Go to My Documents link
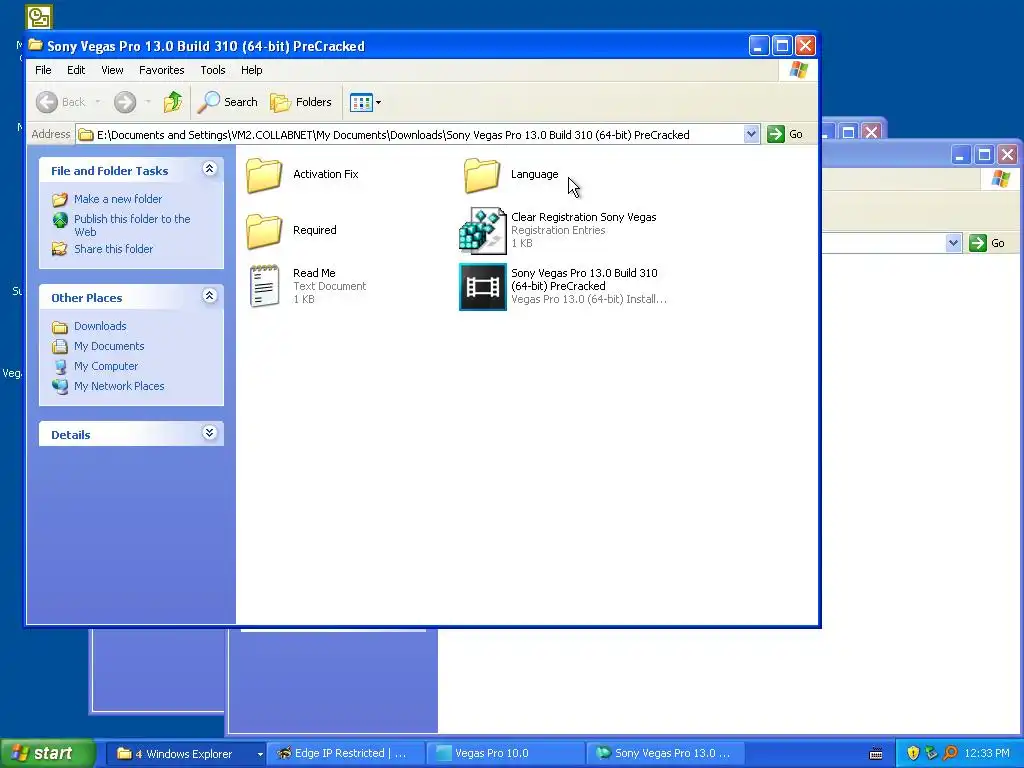The width and height of the screenshot is (1024, 768). [x=109, y=346]
